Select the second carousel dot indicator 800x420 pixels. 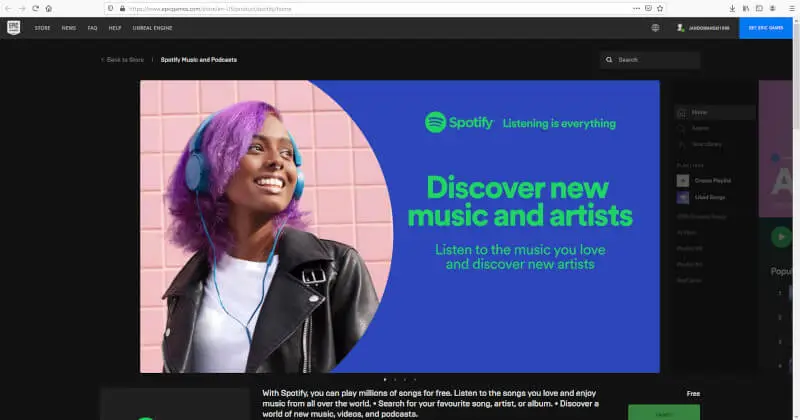click(395, 380)
